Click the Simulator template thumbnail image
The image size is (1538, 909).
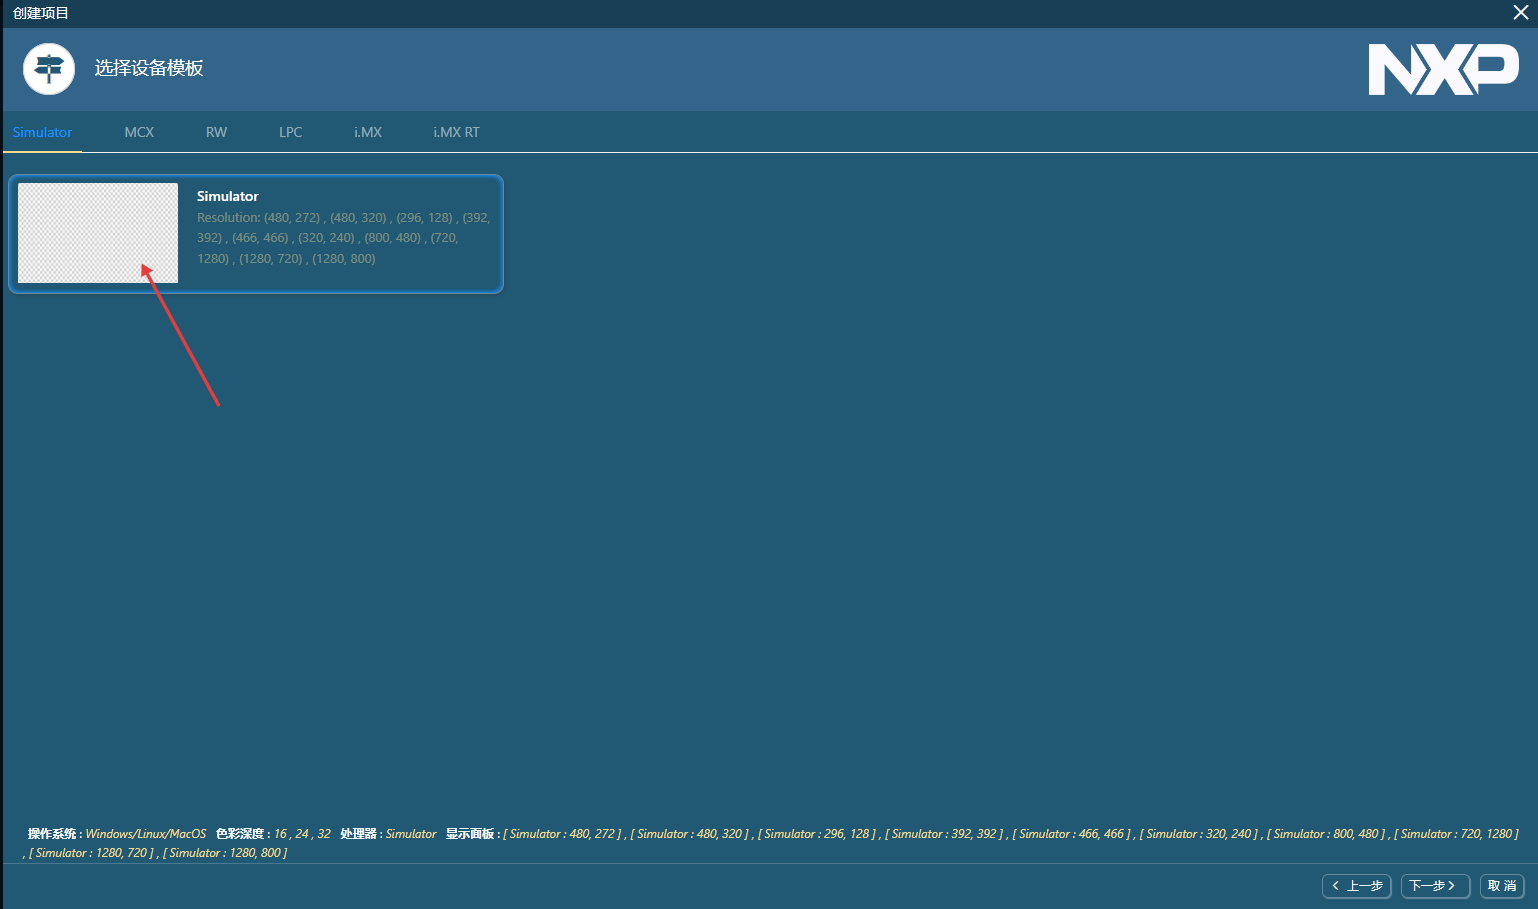[98, 233]
